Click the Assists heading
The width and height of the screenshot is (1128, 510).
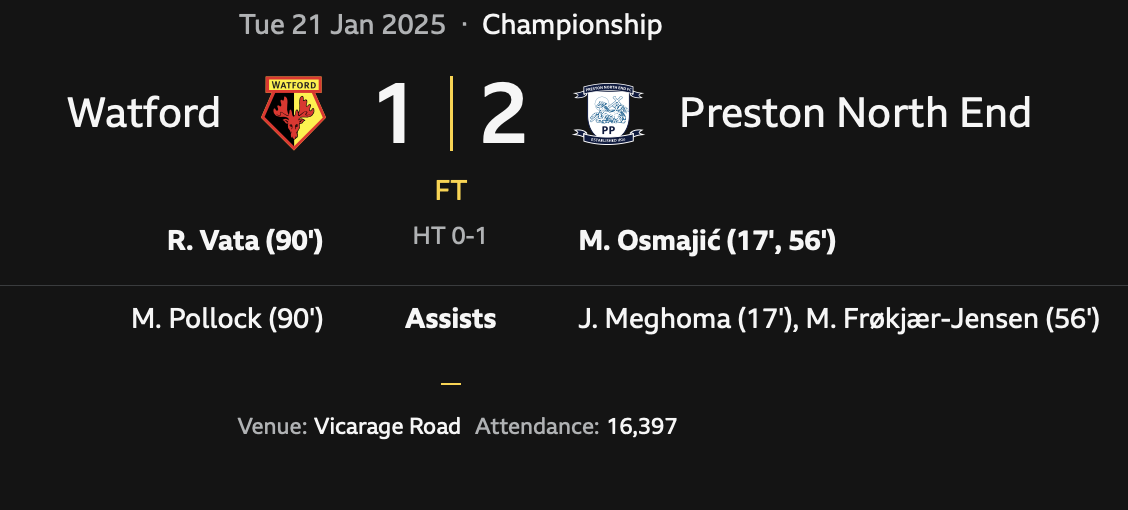[450, 319]
